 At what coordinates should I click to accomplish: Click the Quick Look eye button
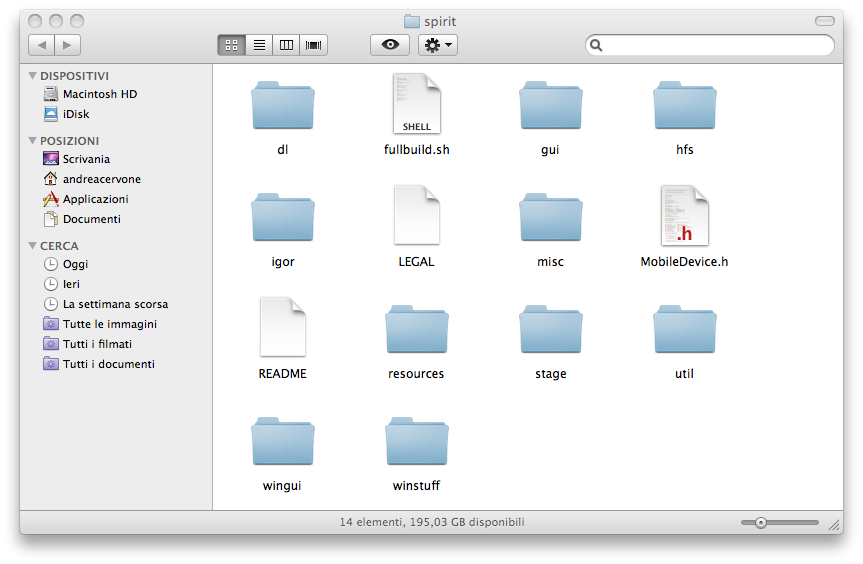389,45
